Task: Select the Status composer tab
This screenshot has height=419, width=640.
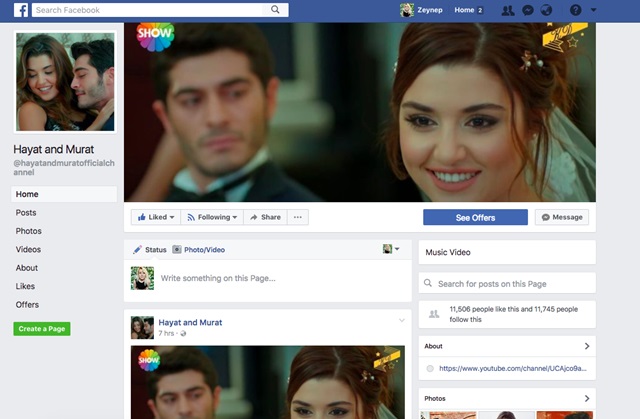Action: click(150, 250)
